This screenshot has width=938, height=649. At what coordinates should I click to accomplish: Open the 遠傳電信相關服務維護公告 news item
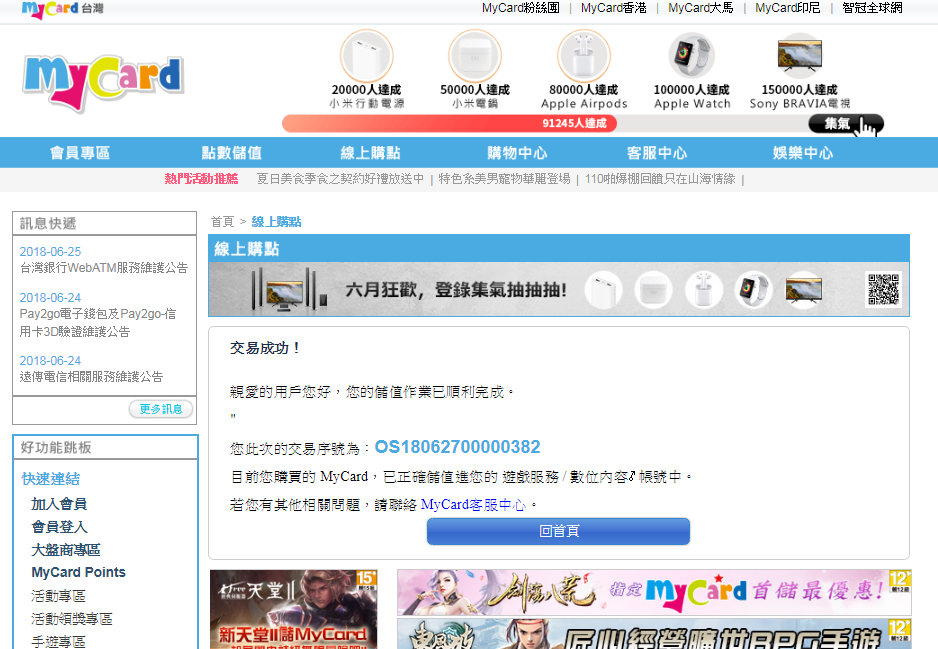[x=91, y=377]
